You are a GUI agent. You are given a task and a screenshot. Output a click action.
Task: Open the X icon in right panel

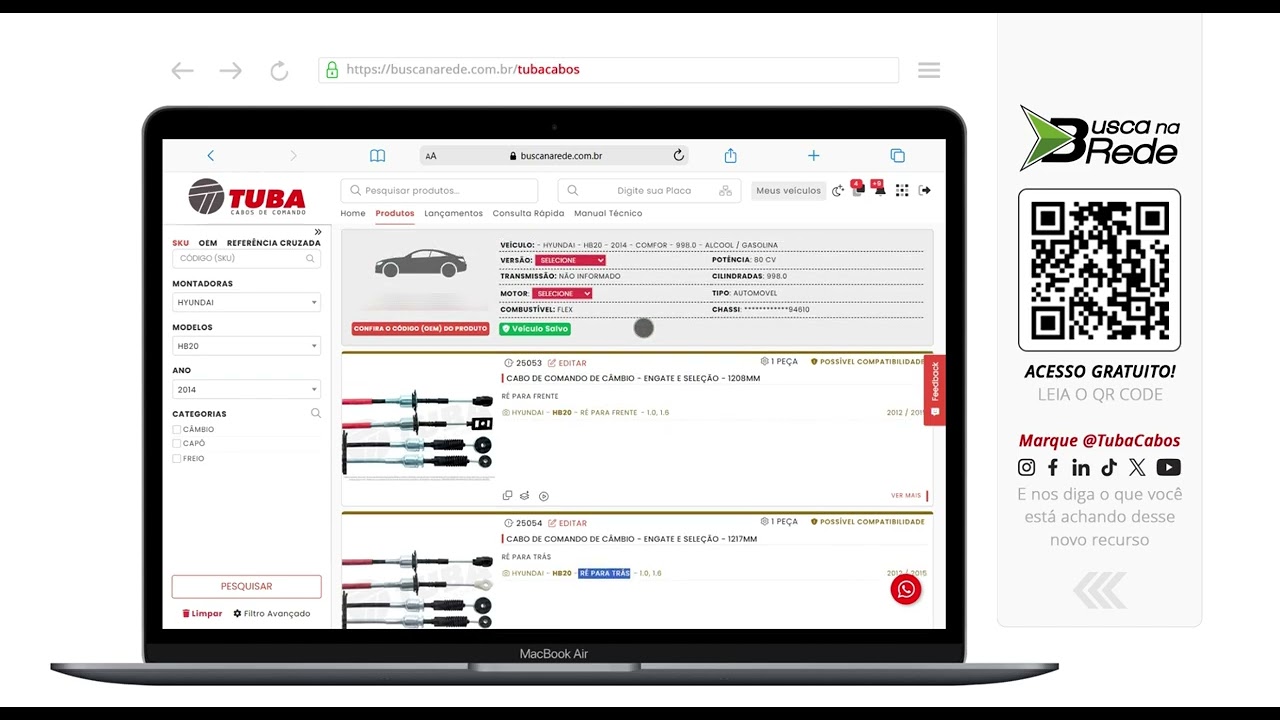click(x=1137, y=467)
